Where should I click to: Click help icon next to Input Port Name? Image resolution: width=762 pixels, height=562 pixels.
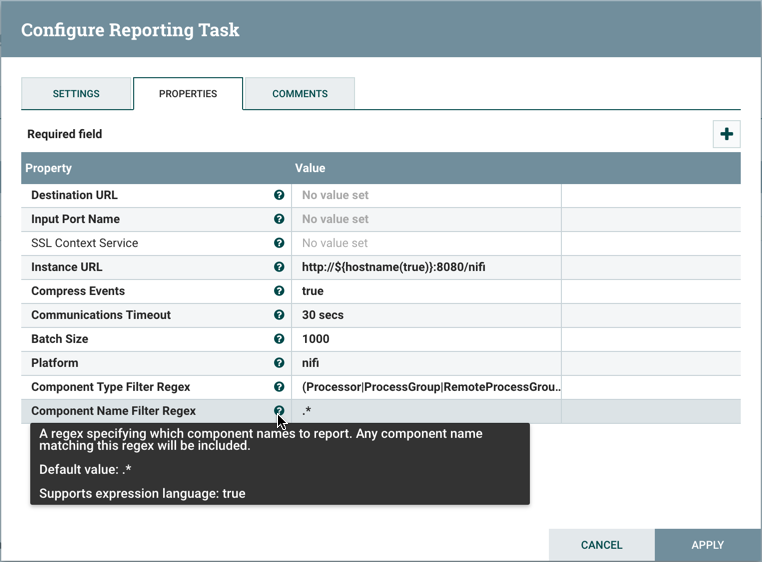point(279,220)
